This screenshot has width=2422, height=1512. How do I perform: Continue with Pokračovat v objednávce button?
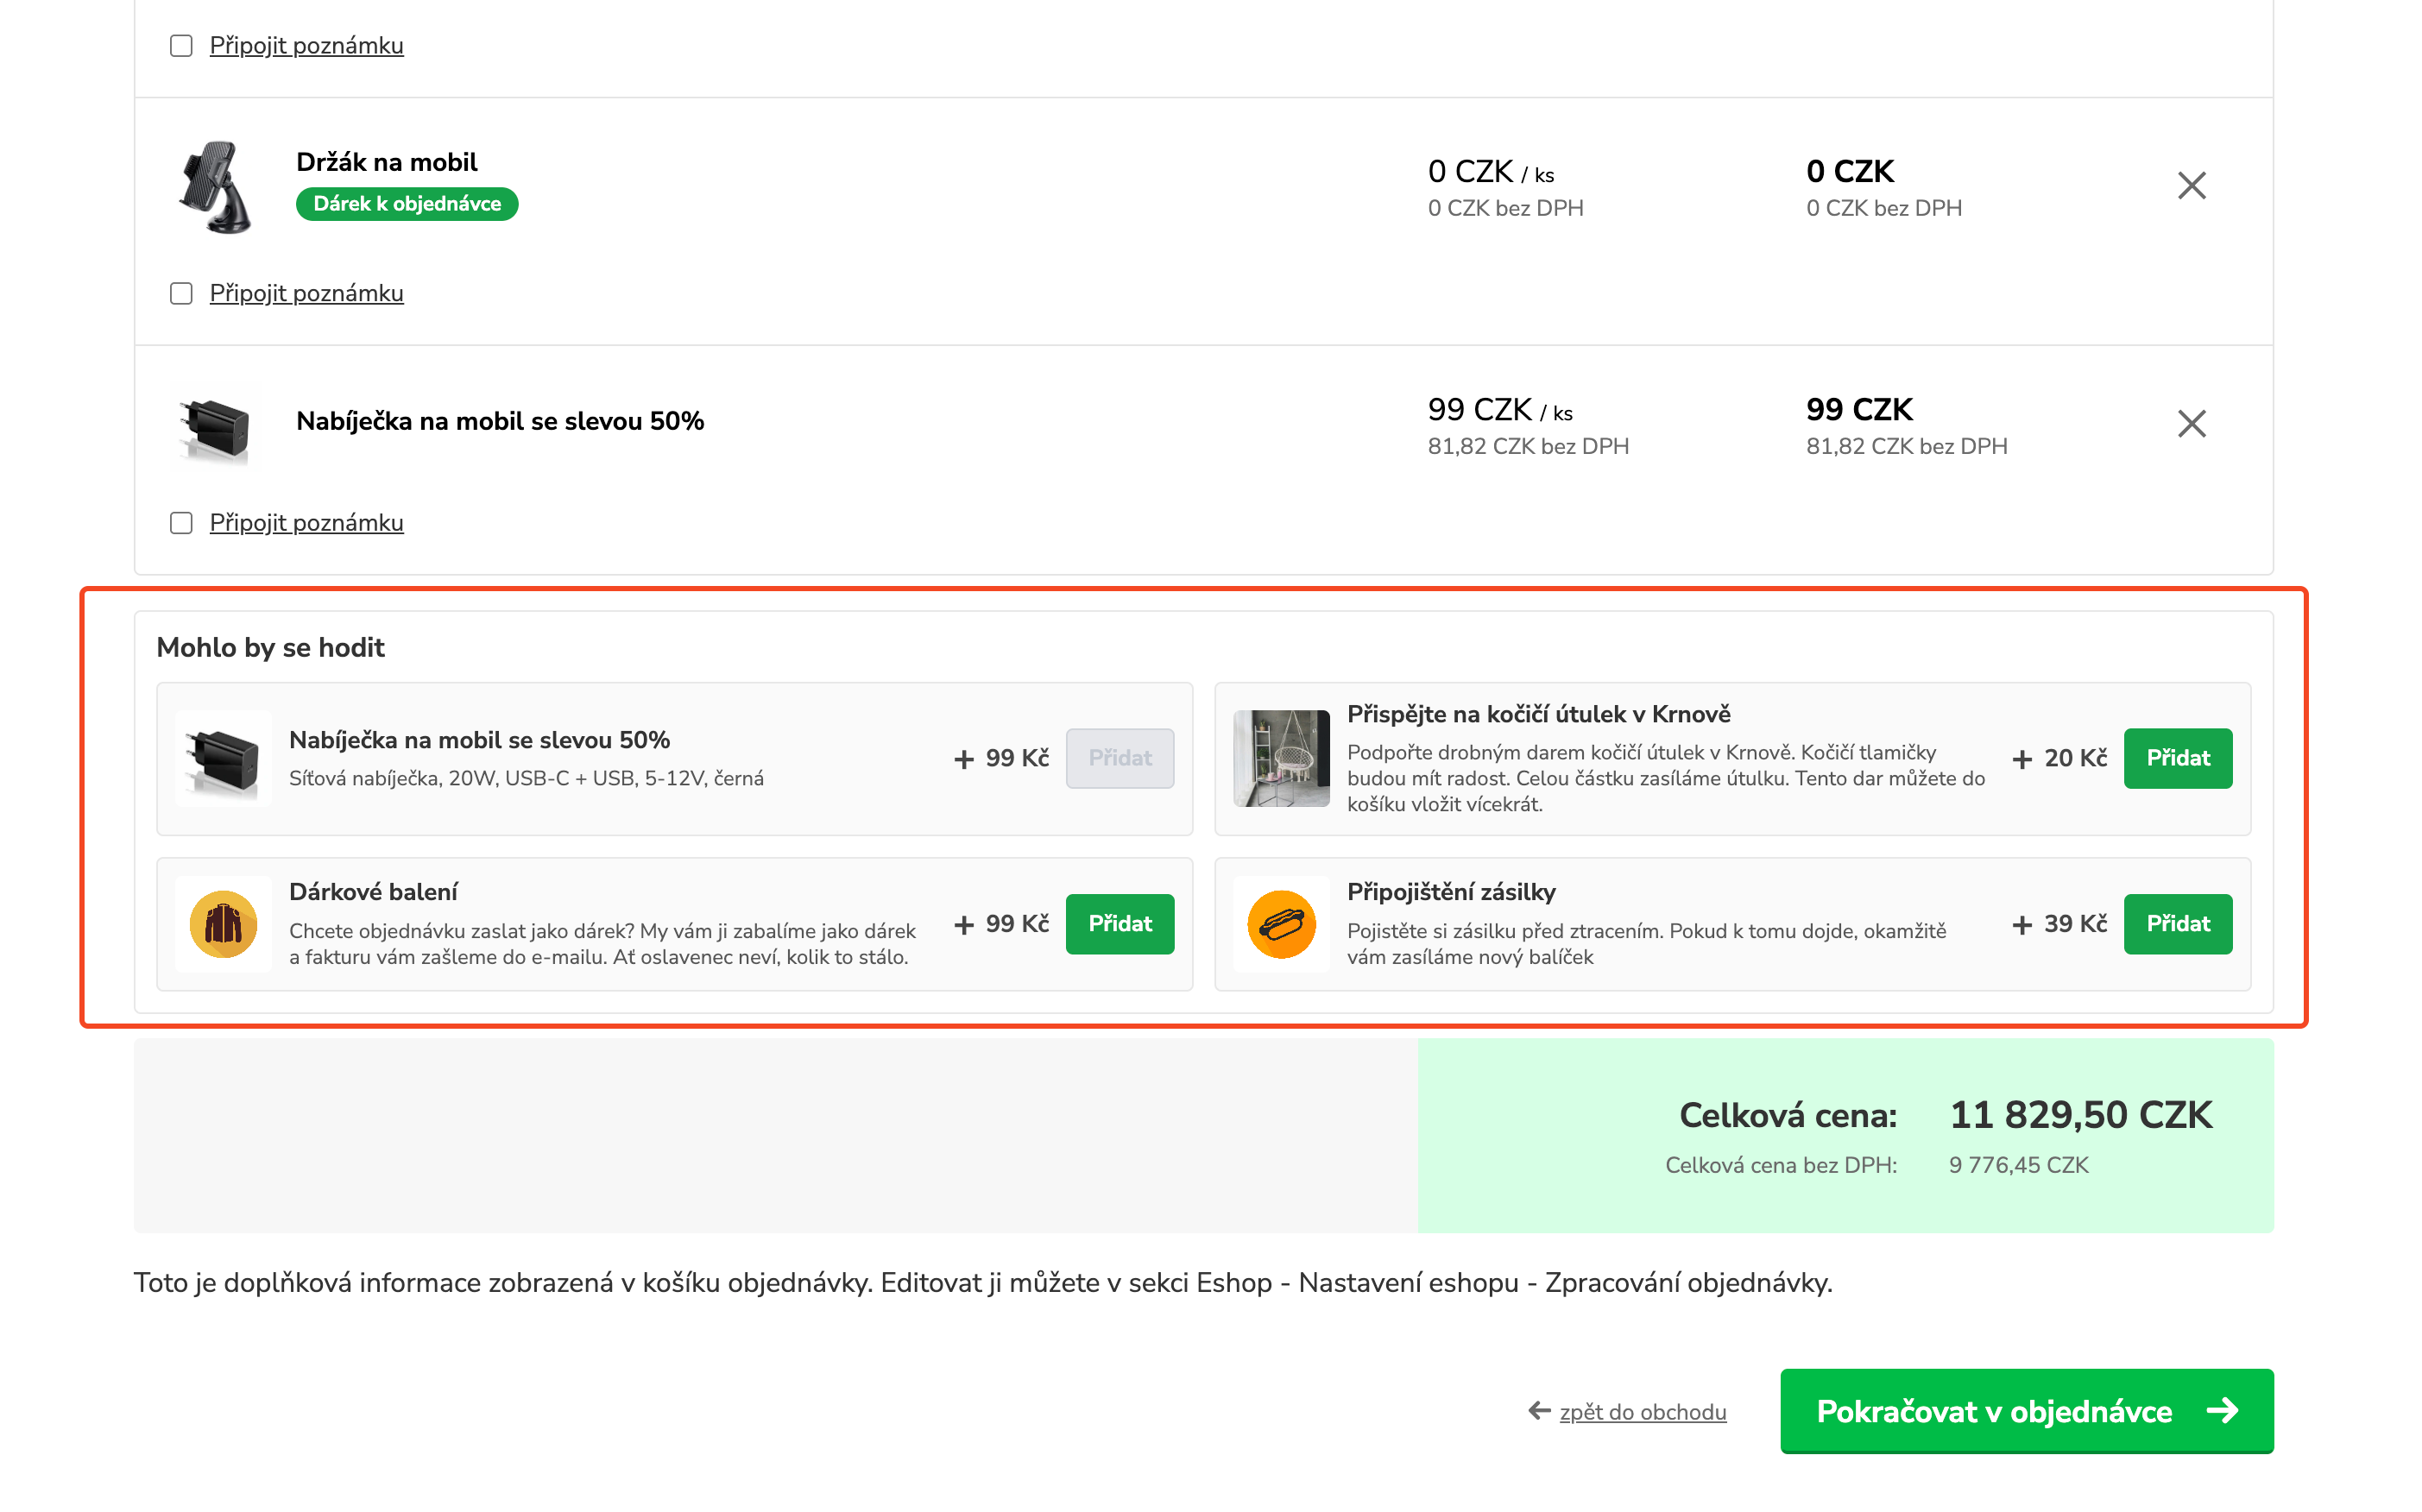point(2025,1411)
